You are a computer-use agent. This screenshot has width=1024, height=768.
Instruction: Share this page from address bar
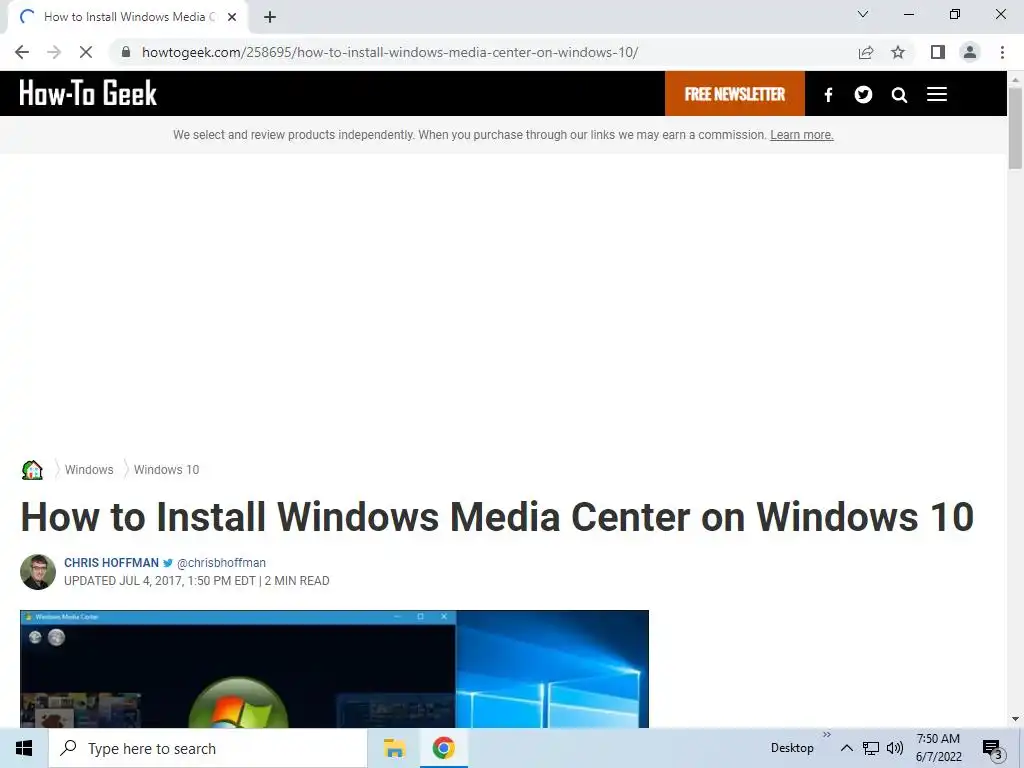(866, 52)
